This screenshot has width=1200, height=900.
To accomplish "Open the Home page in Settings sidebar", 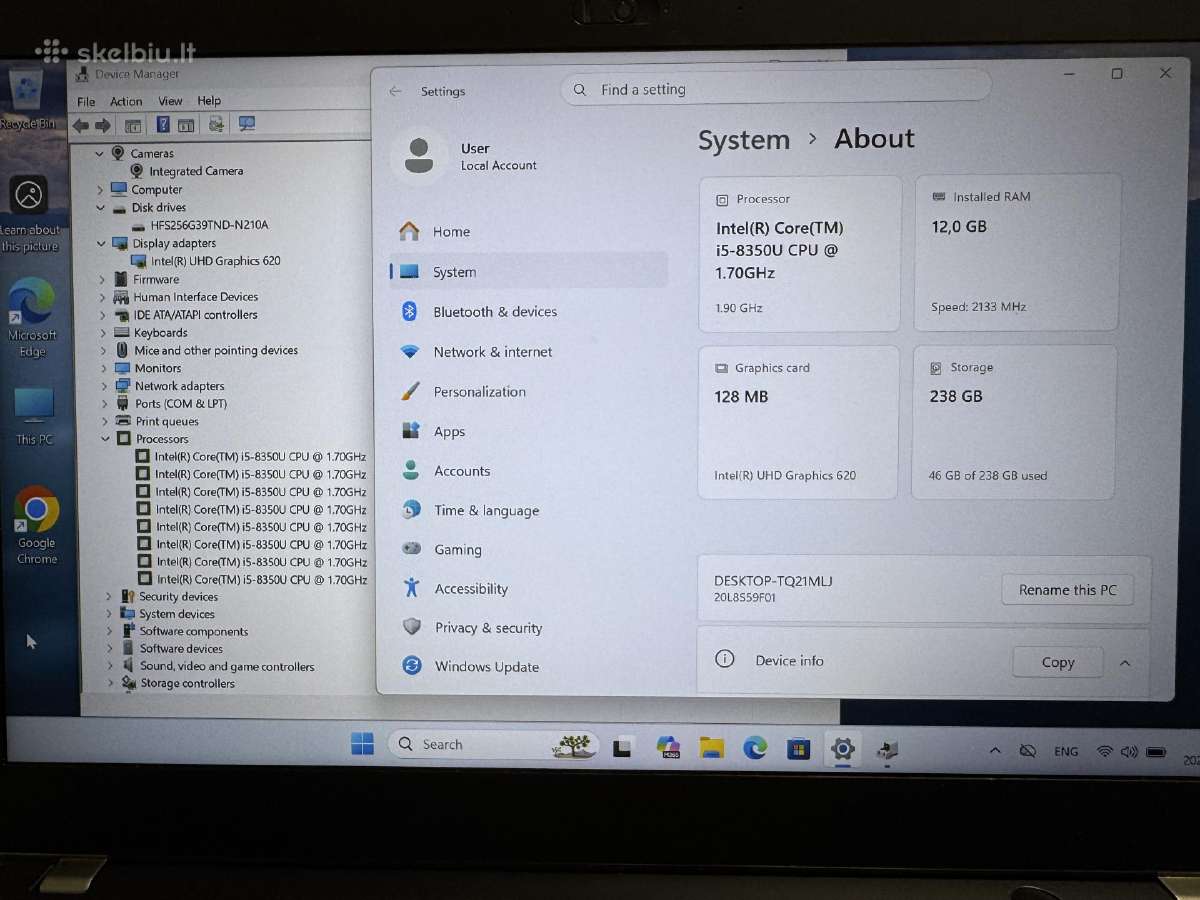I will point(434,231).
